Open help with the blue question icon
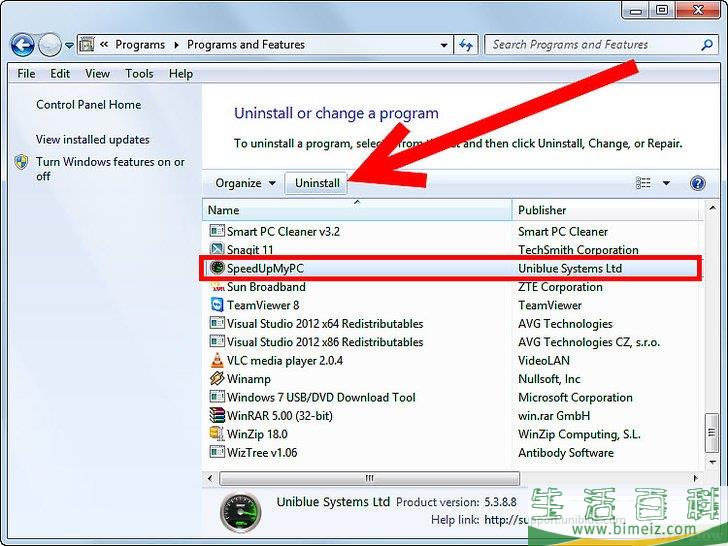Viewport: 728px width, 546px height. 697,183
